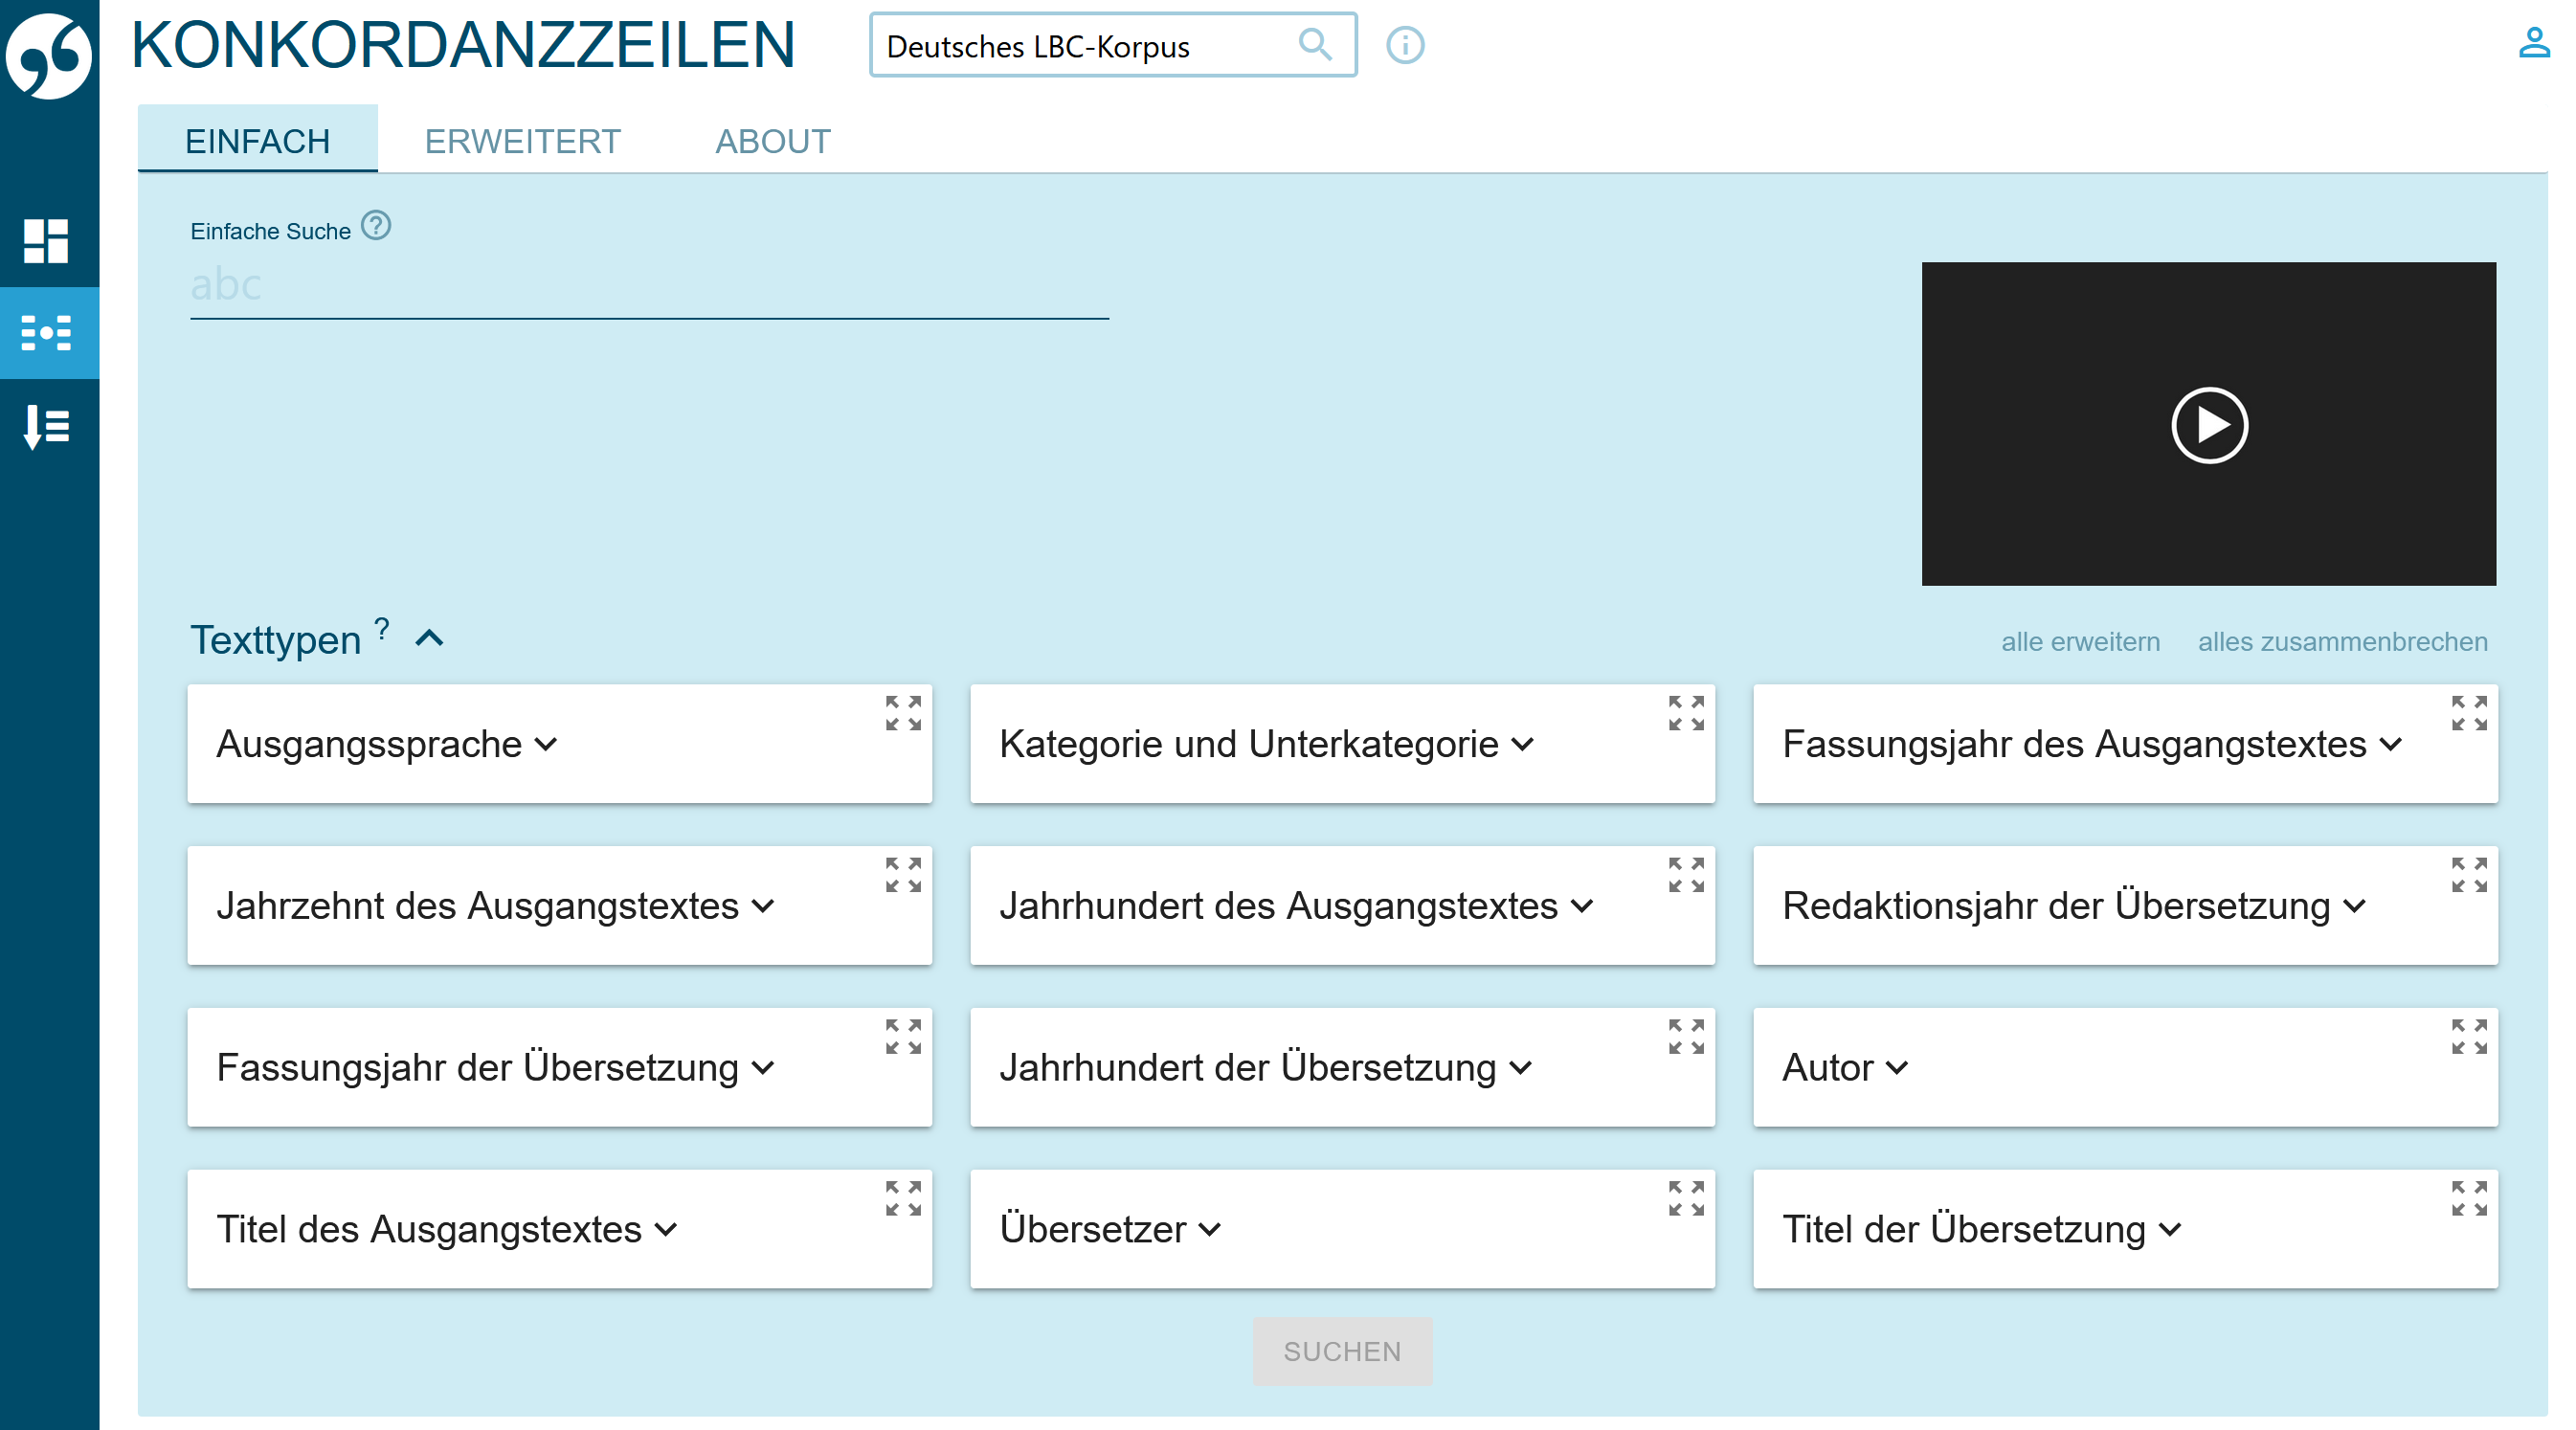Open the dashboard icon in sidebar
The image size is (2576, 1430).
click(46, 241)
